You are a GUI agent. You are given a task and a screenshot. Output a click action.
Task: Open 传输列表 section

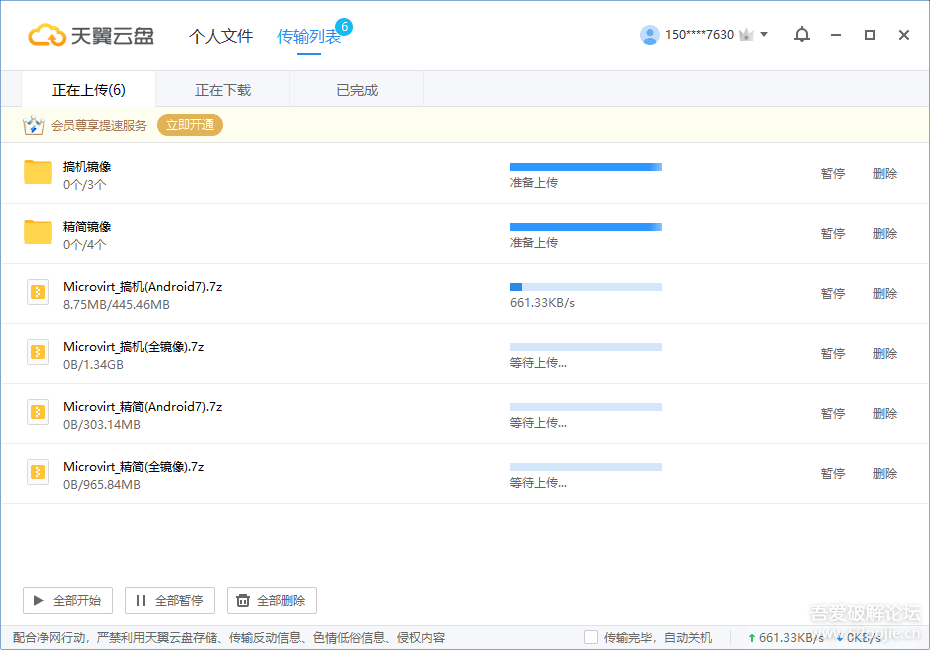coord(308,37)
